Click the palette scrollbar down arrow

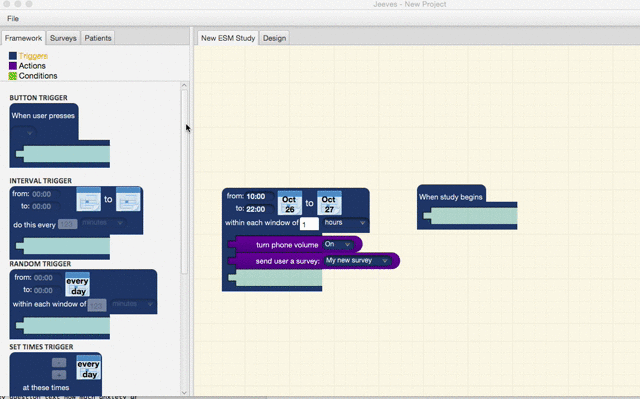pos(184,392)
